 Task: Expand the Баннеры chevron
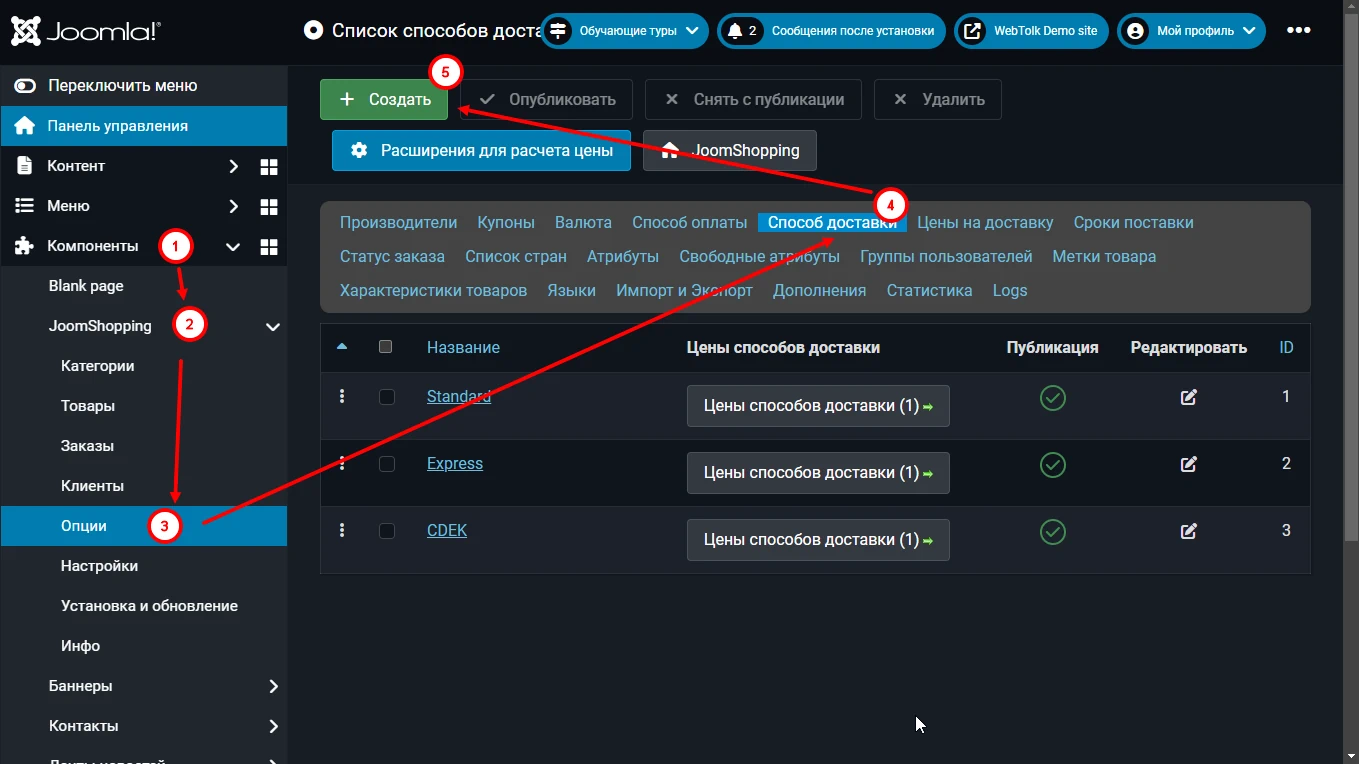pos(273,686)
